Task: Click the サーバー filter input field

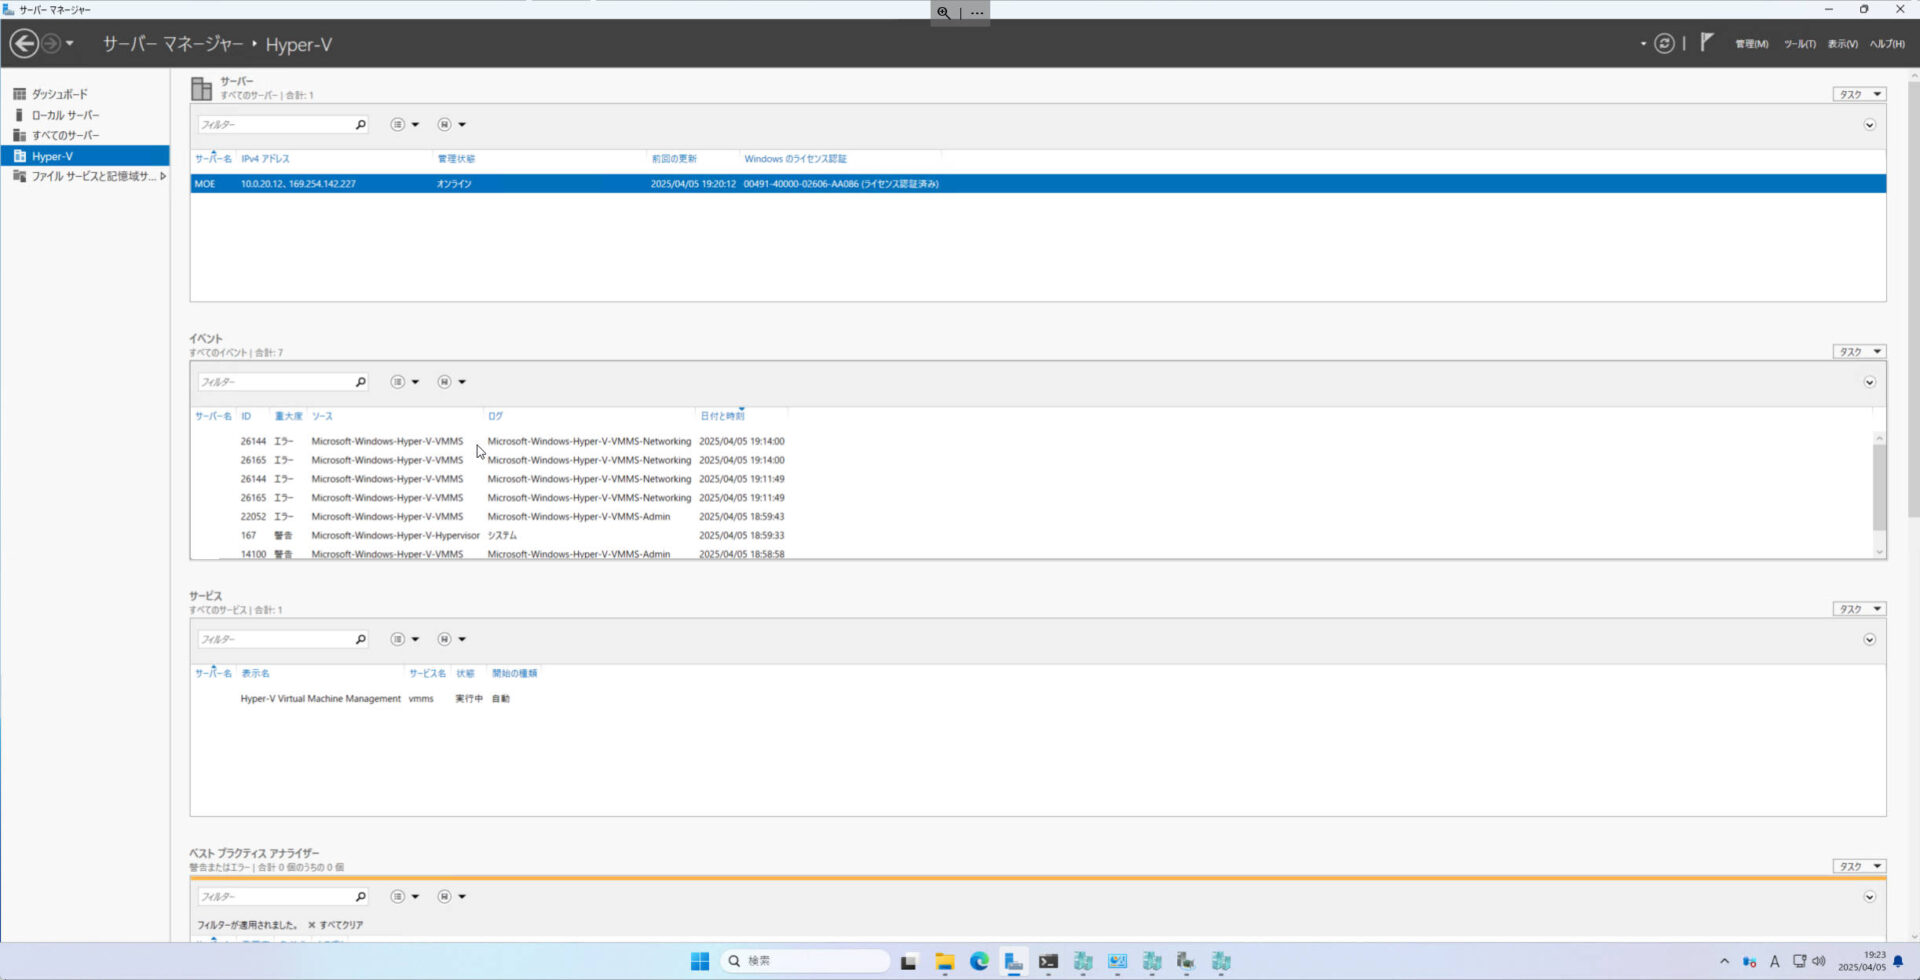Action: click(275, 125)
